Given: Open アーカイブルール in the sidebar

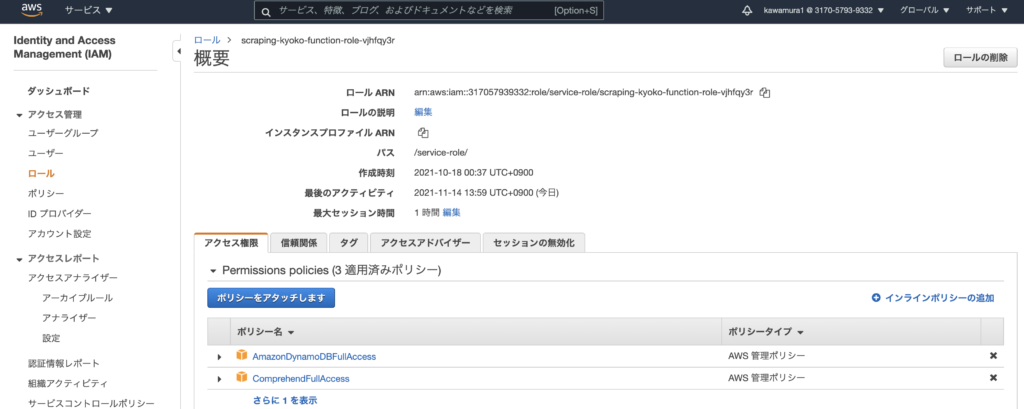Looking at the screenshot, I should [x=77, y=298].
